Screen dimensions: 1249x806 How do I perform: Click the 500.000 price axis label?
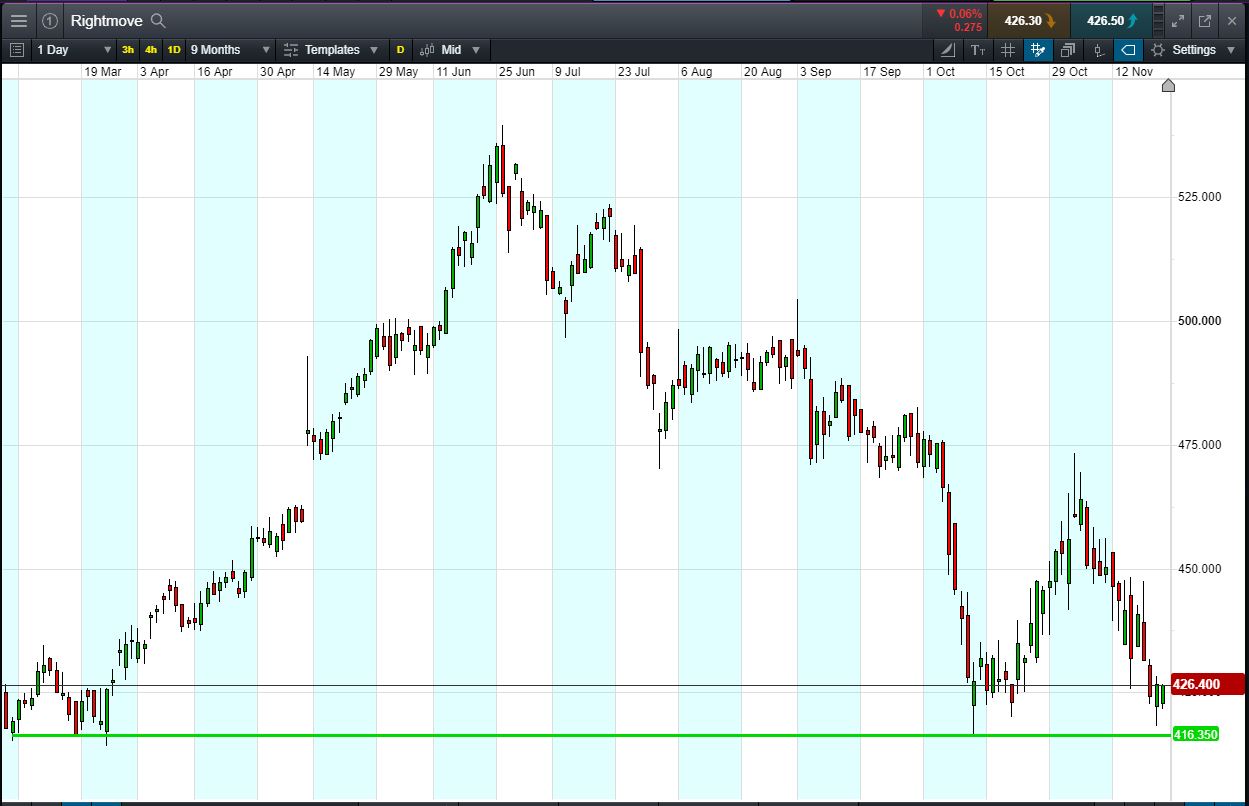1200,320
